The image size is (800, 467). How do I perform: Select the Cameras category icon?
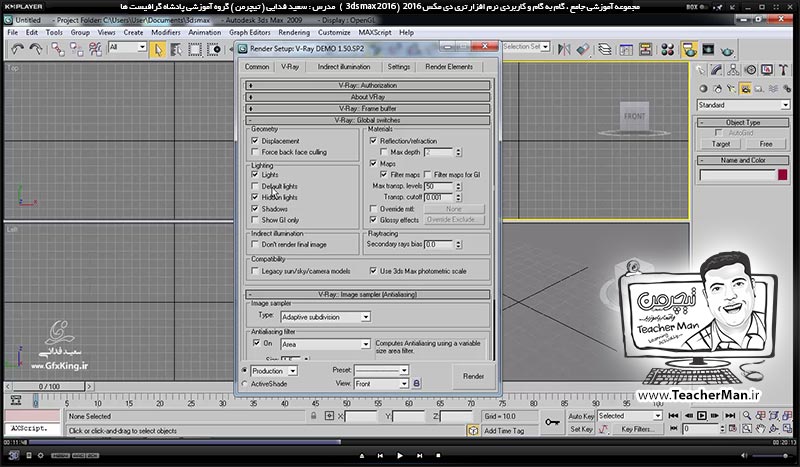click(745, 89)
